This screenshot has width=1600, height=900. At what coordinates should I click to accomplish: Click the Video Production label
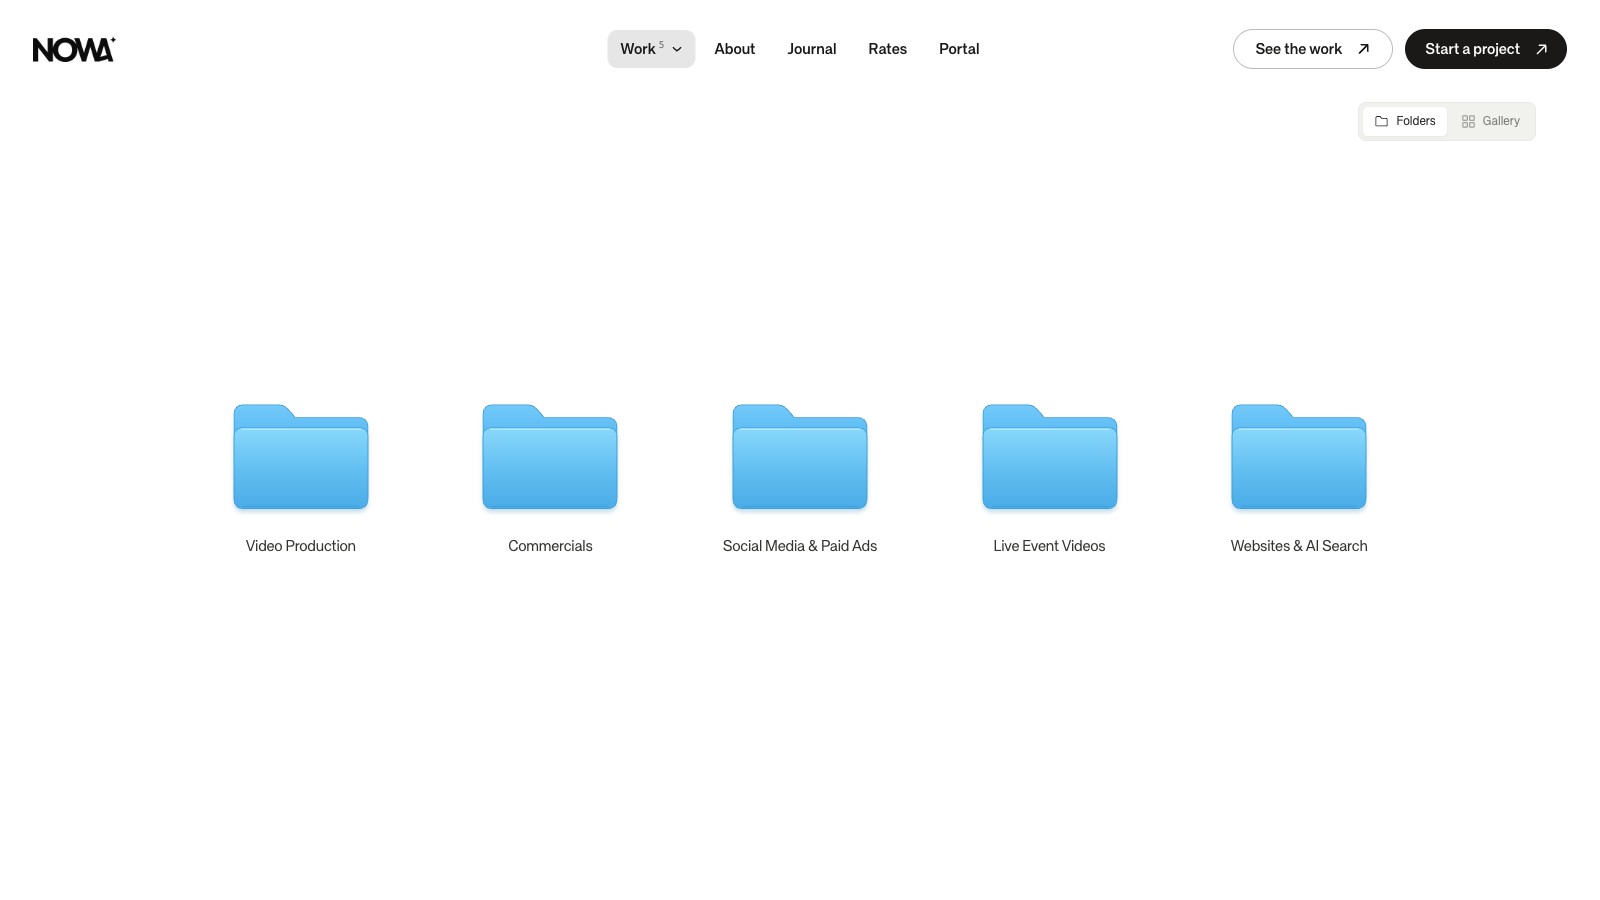(x=301, y=546)
